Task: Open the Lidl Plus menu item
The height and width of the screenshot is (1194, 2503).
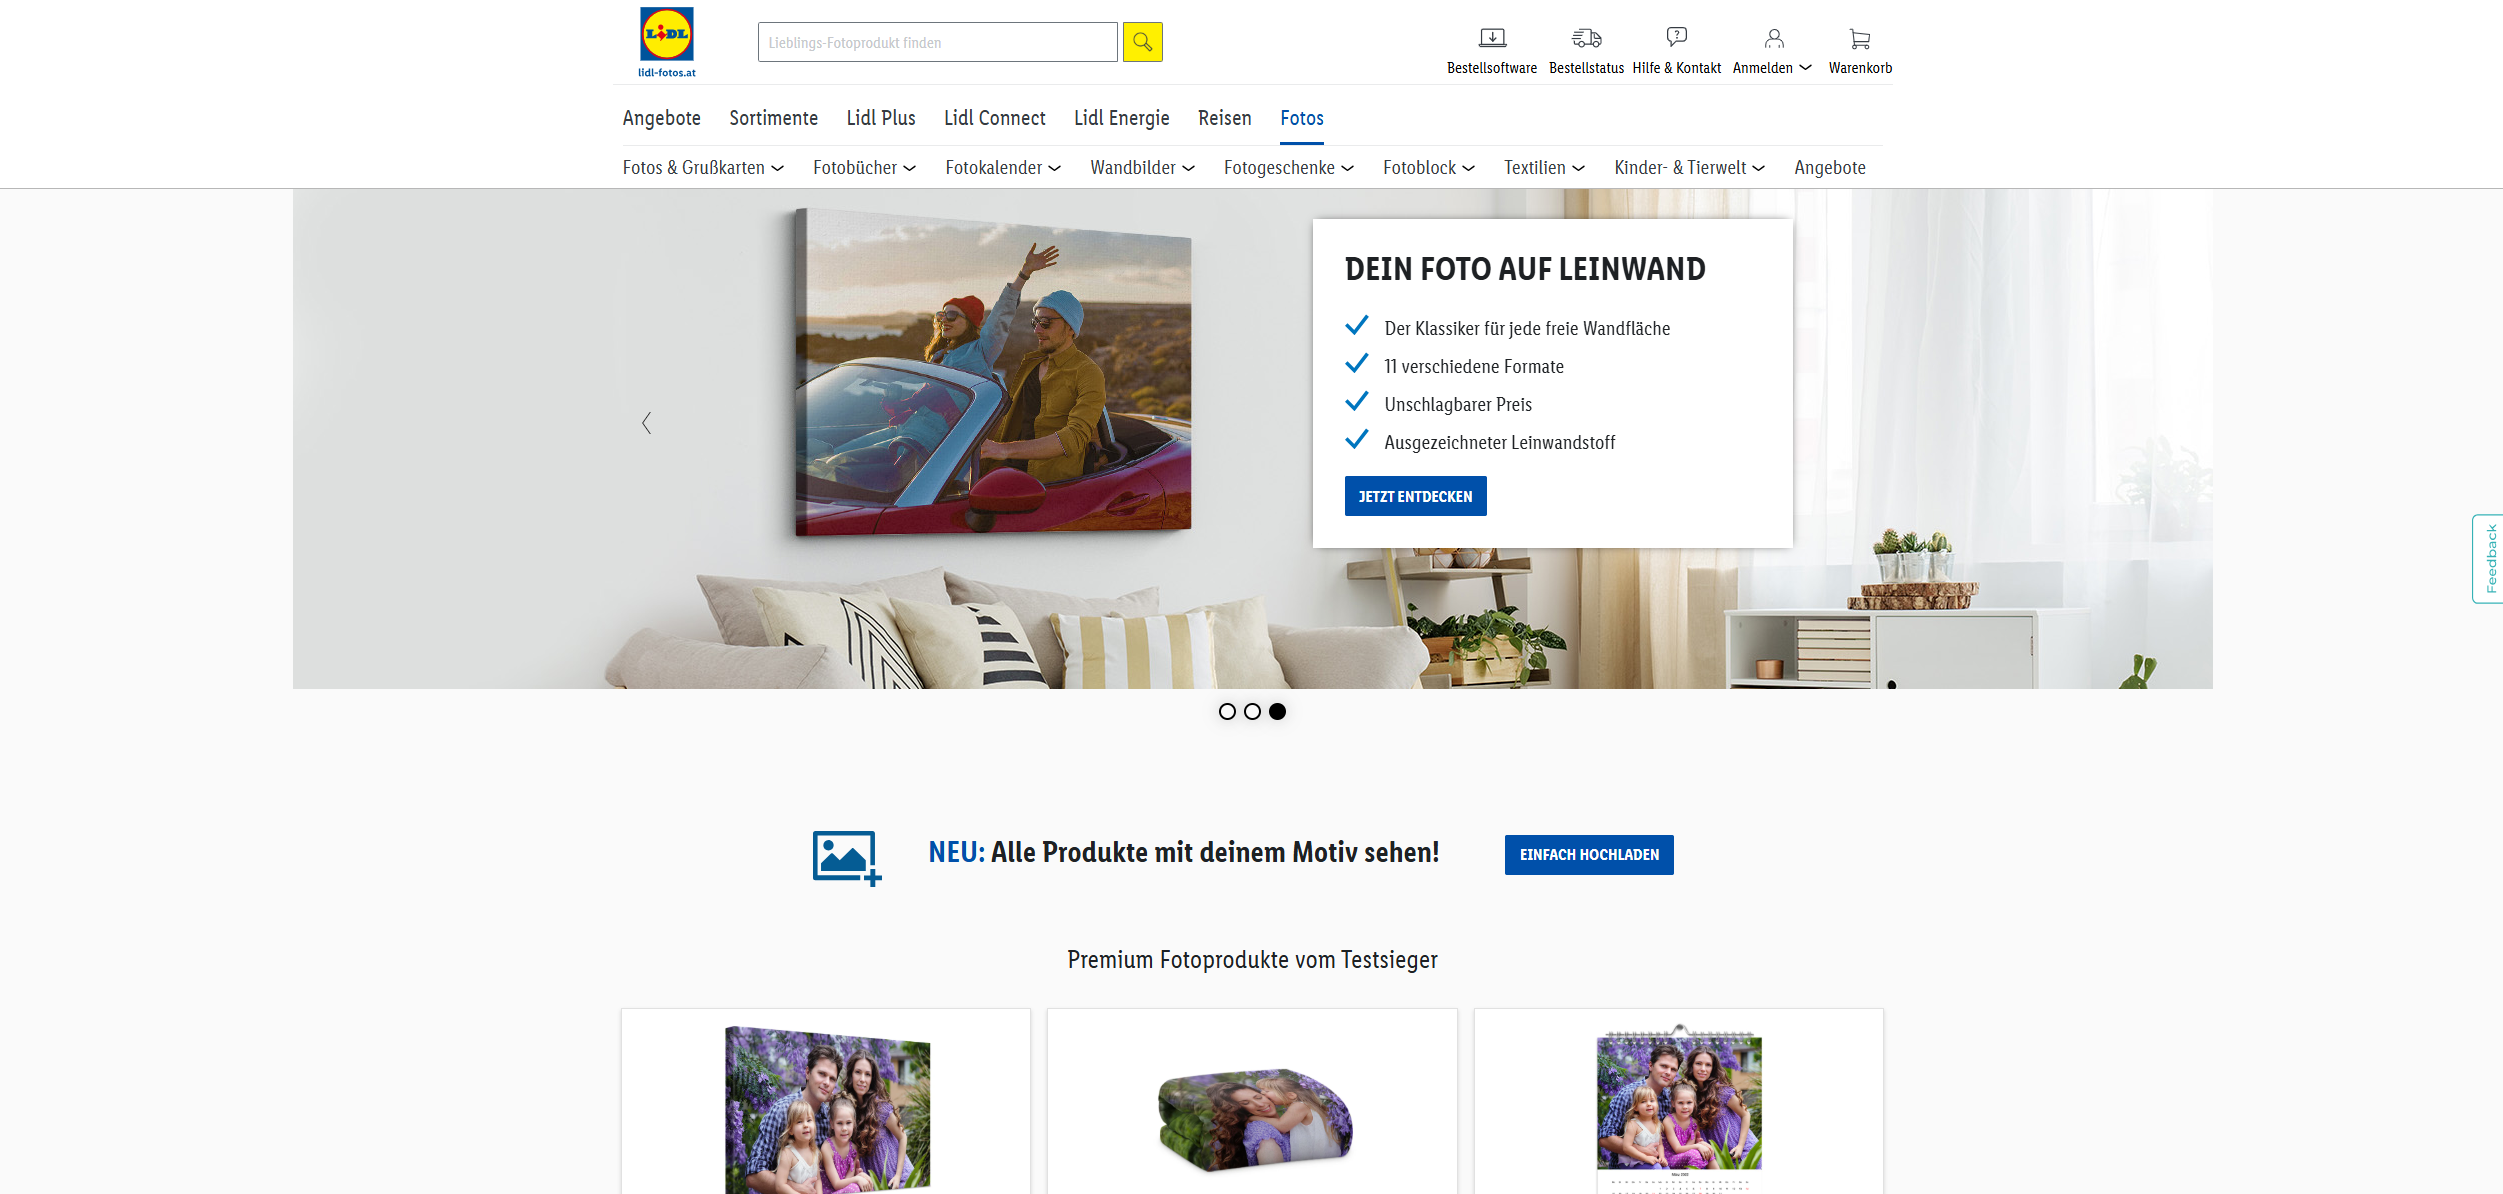Action: (880, 118)
